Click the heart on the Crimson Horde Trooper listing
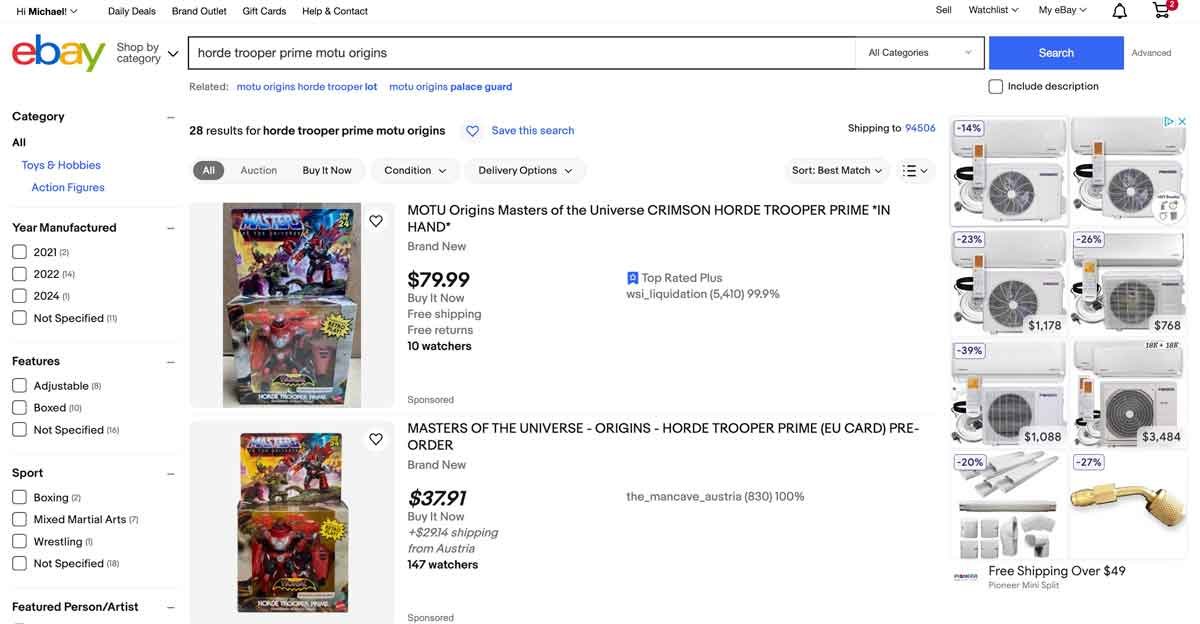The height and width of the screenshot is (624, 1200). (x=376, y=220)
